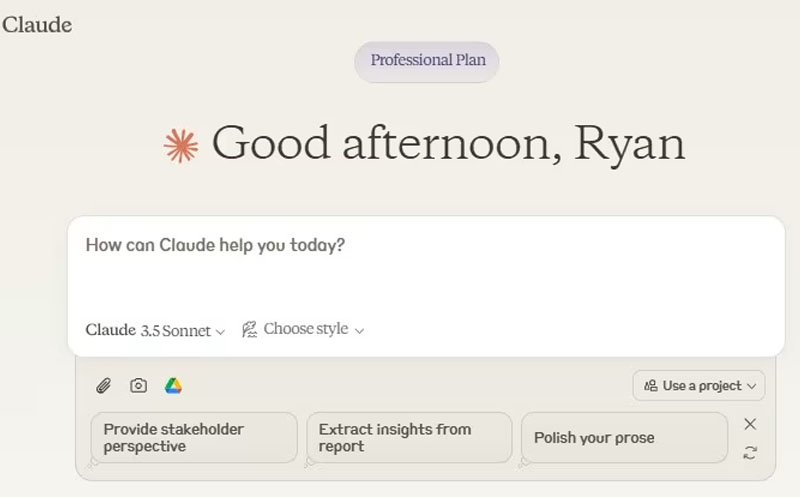The height and width of the screenshot is (497, 800).
Task: Dismiss suggestions with the X icon
Action: tap(750, 424)
